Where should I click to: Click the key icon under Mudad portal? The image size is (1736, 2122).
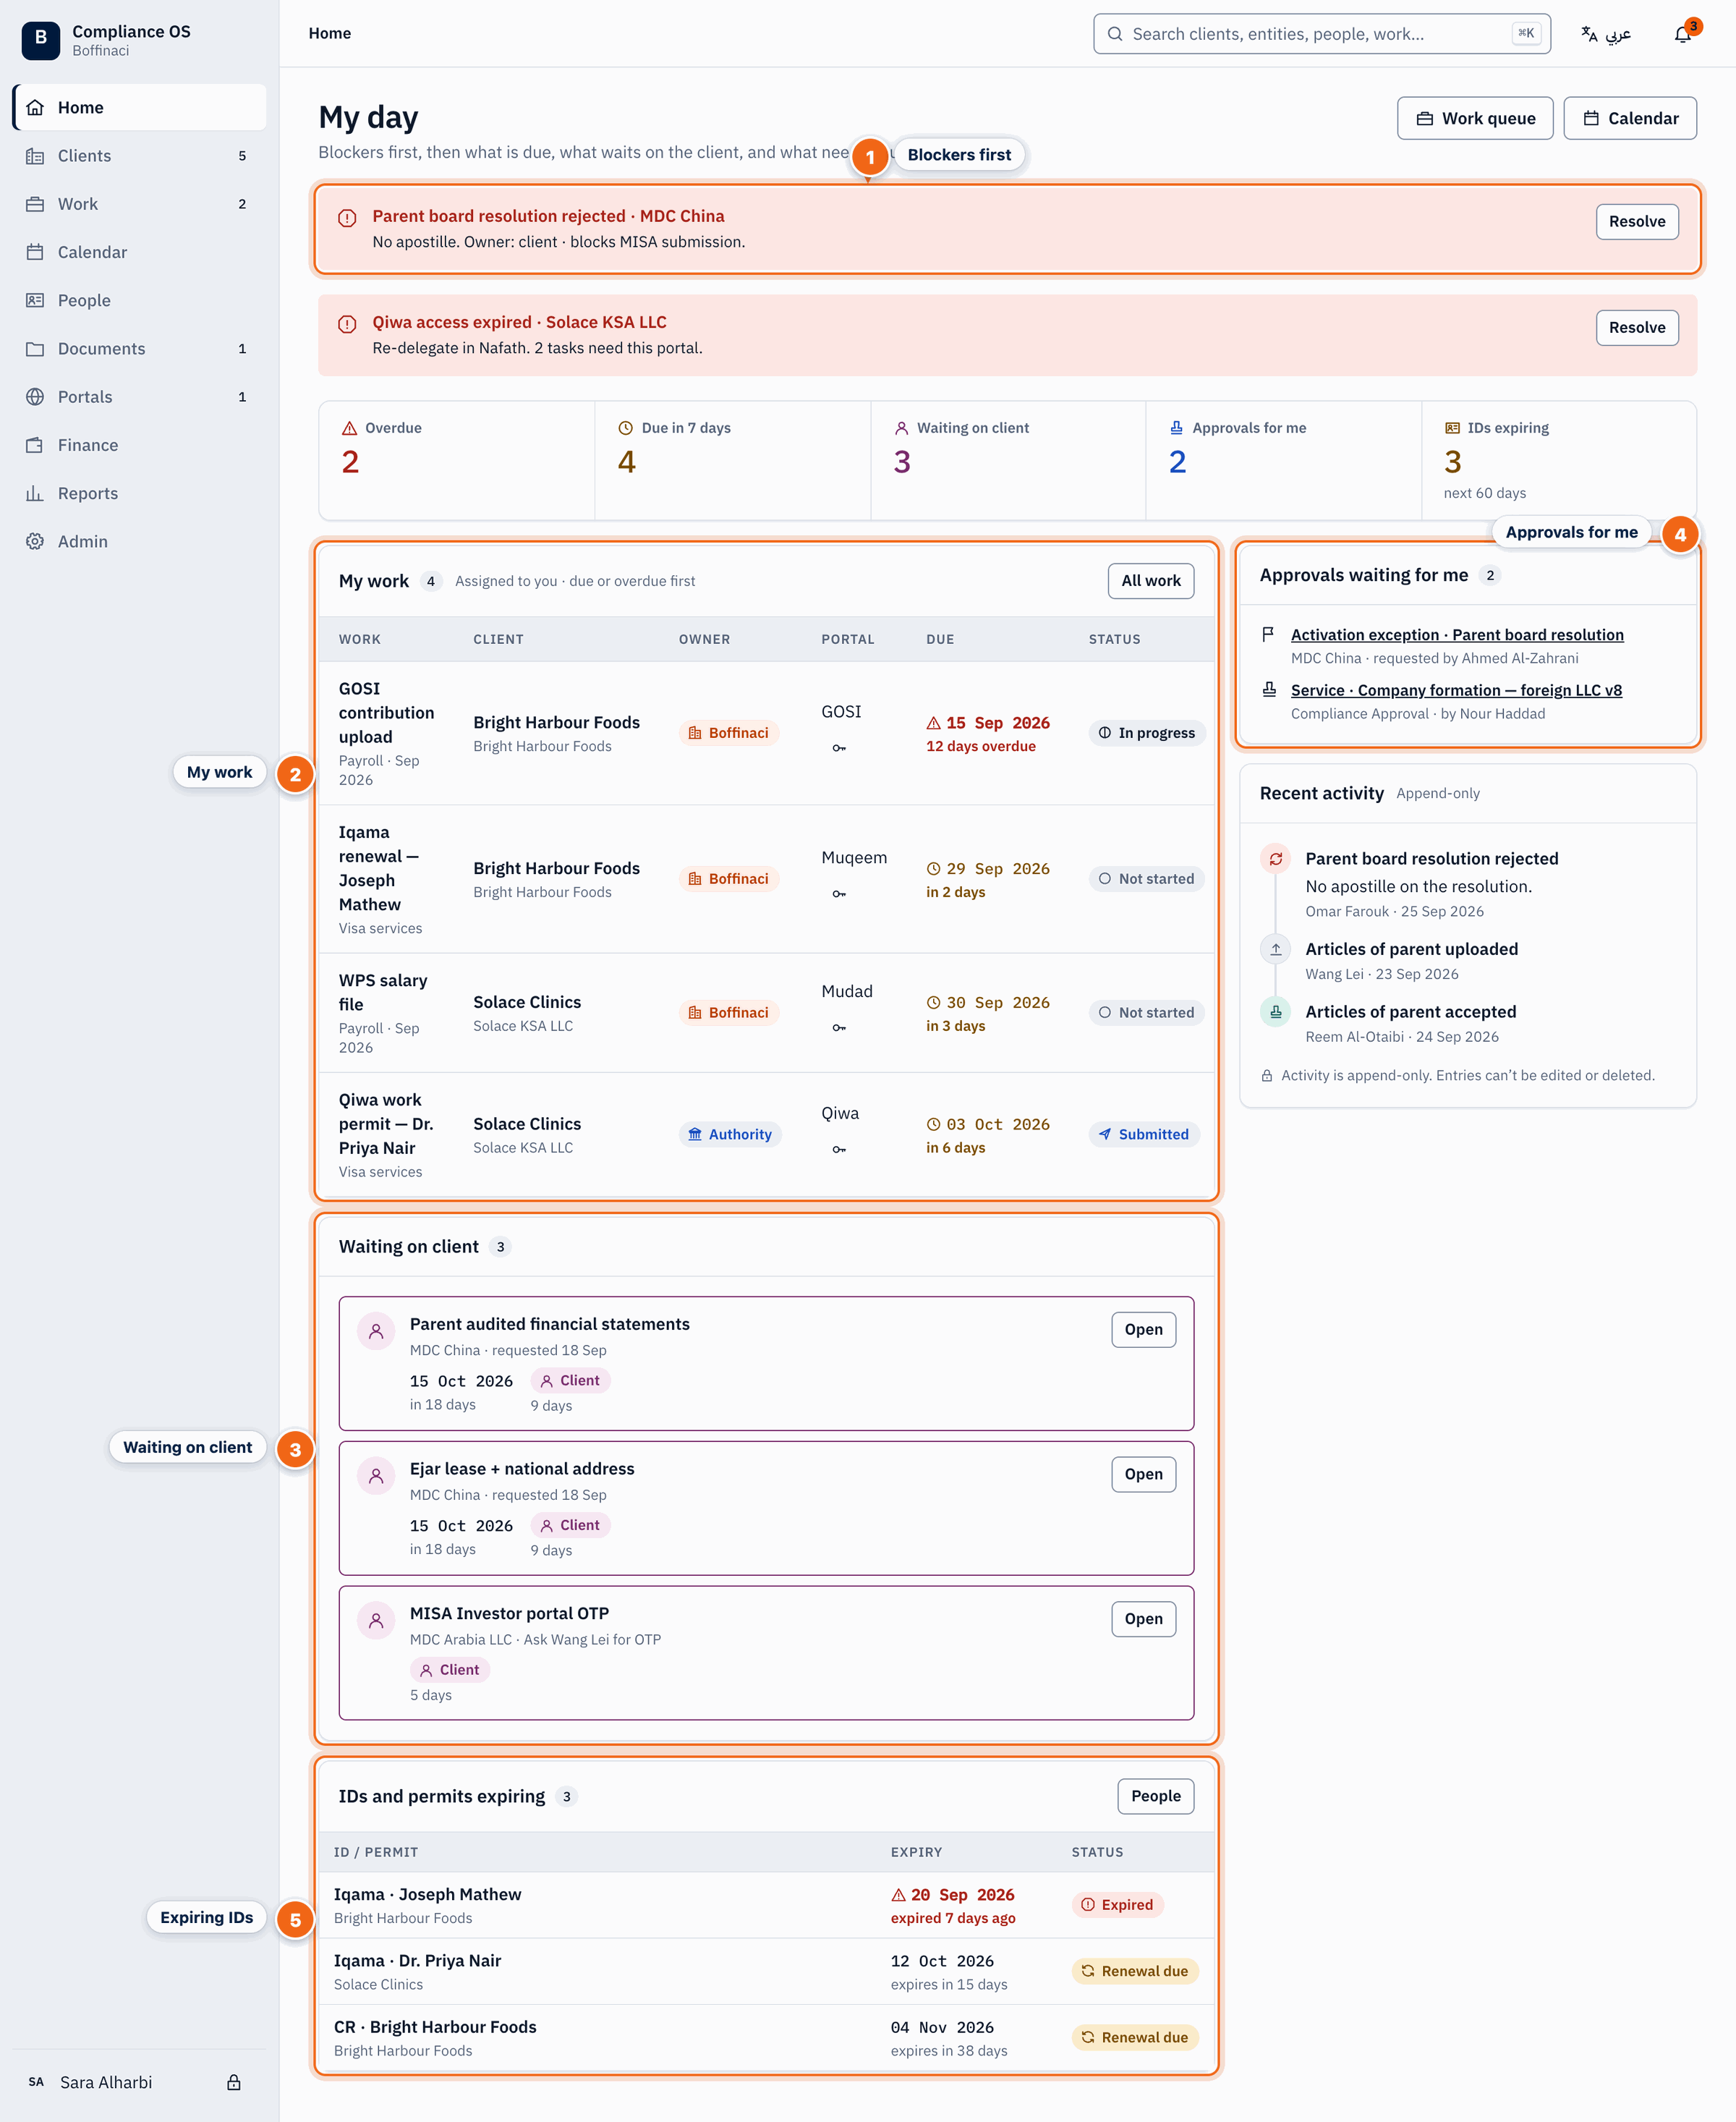[x=839, y=1028]
